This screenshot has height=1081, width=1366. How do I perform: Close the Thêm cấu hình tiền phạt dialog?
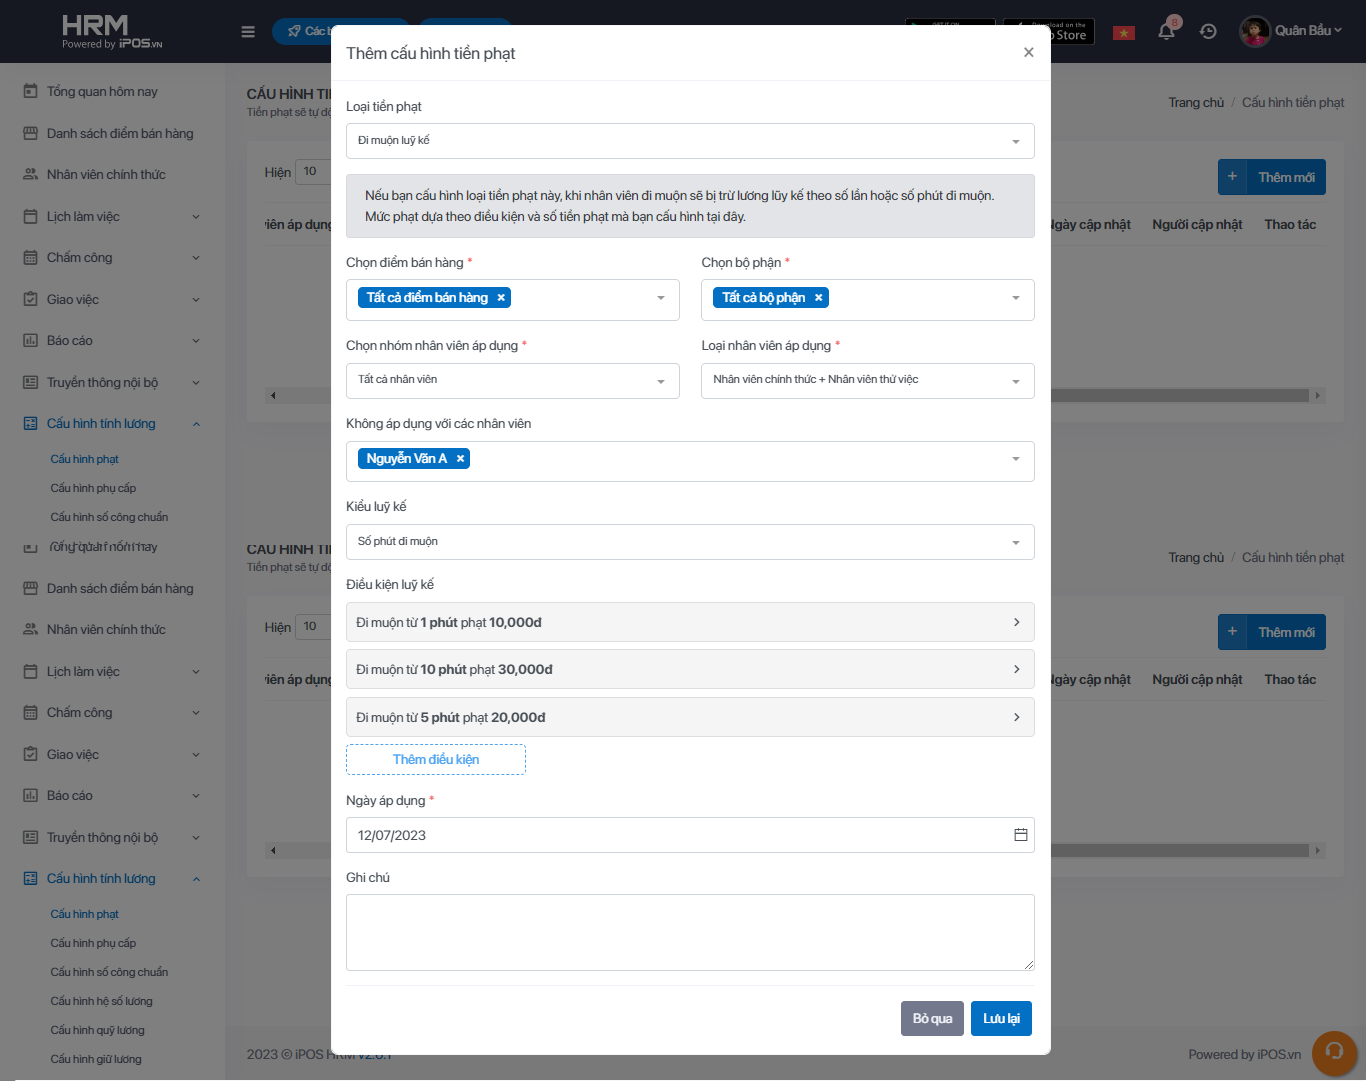pos(1028,52)
